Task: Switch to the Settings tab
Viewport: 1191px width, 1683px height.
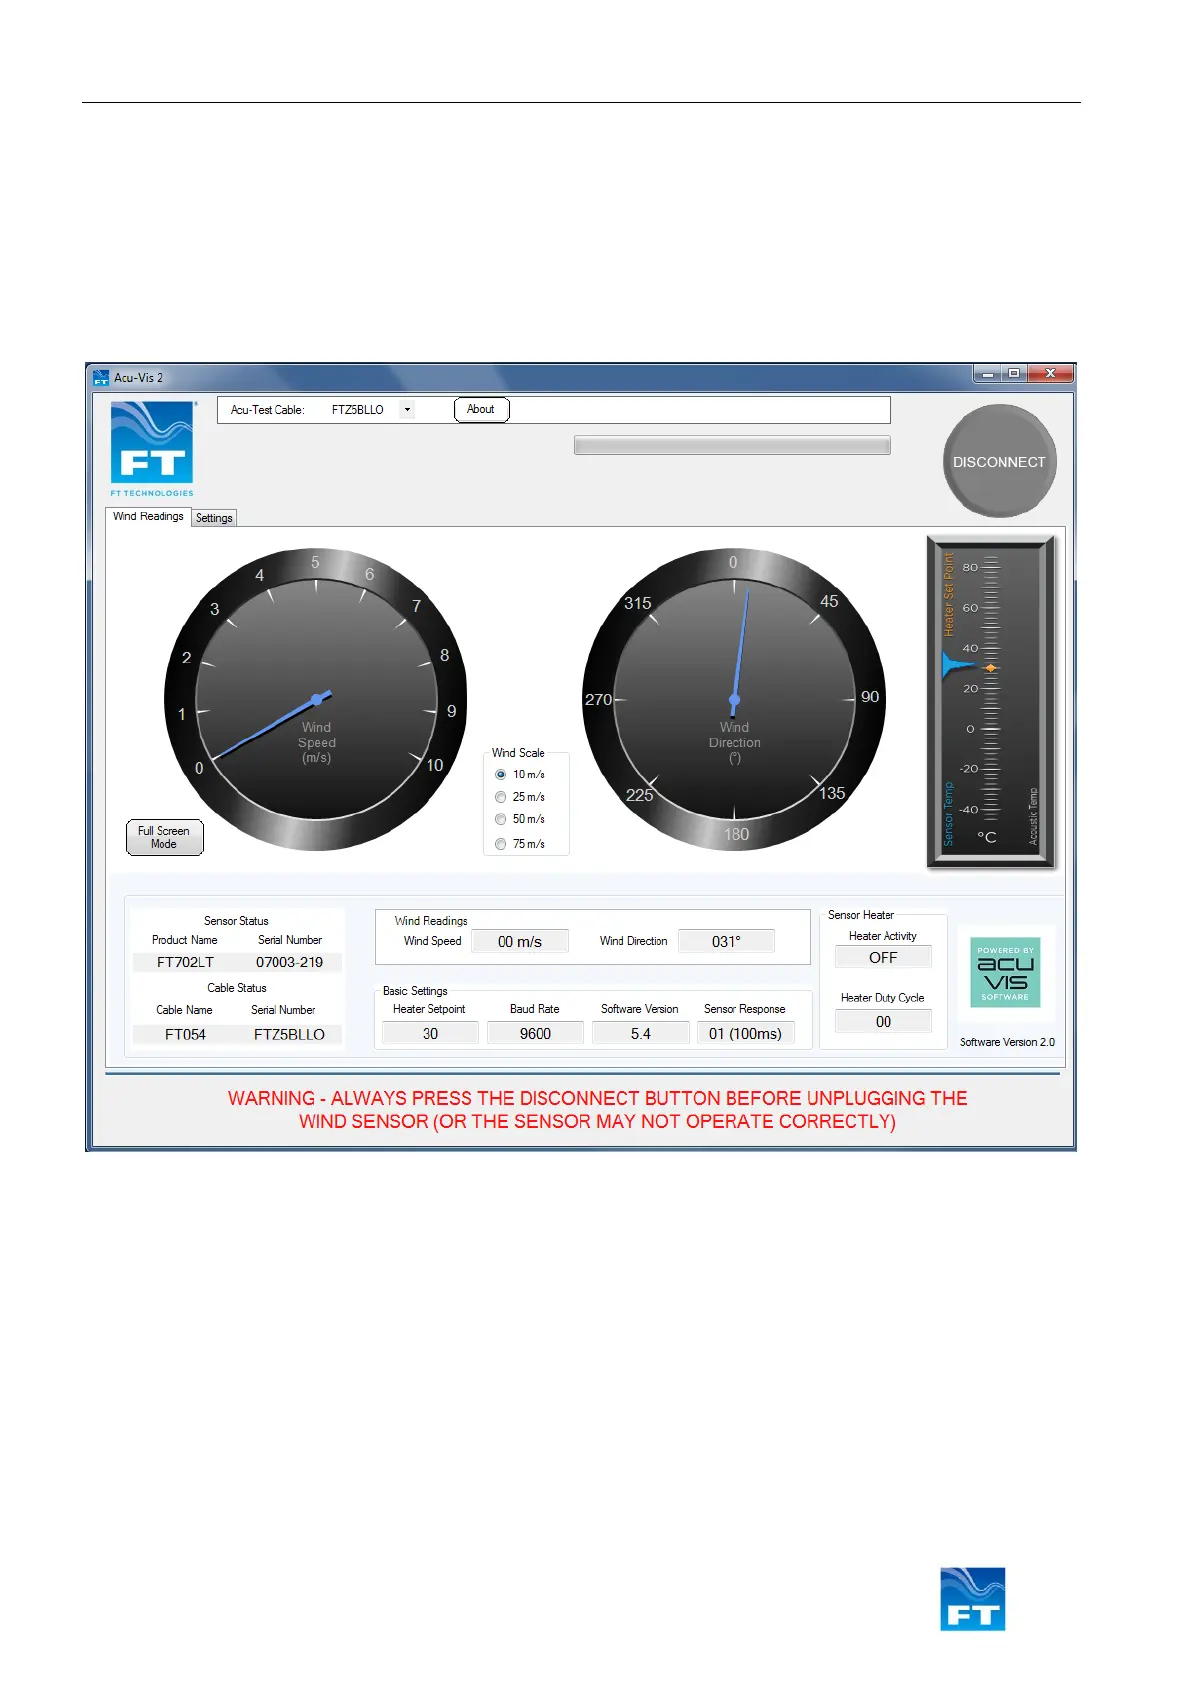Action: (214, 518)
